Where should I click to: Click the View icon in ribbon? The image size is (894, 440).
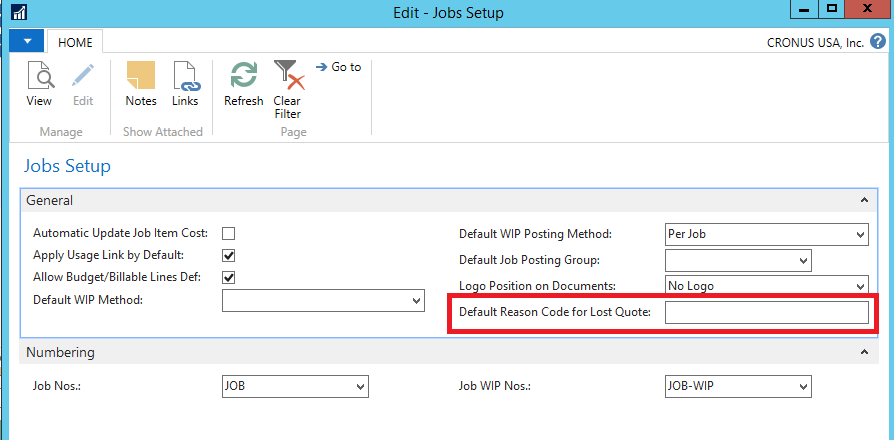pyautogui.click(x=39, y=76)
